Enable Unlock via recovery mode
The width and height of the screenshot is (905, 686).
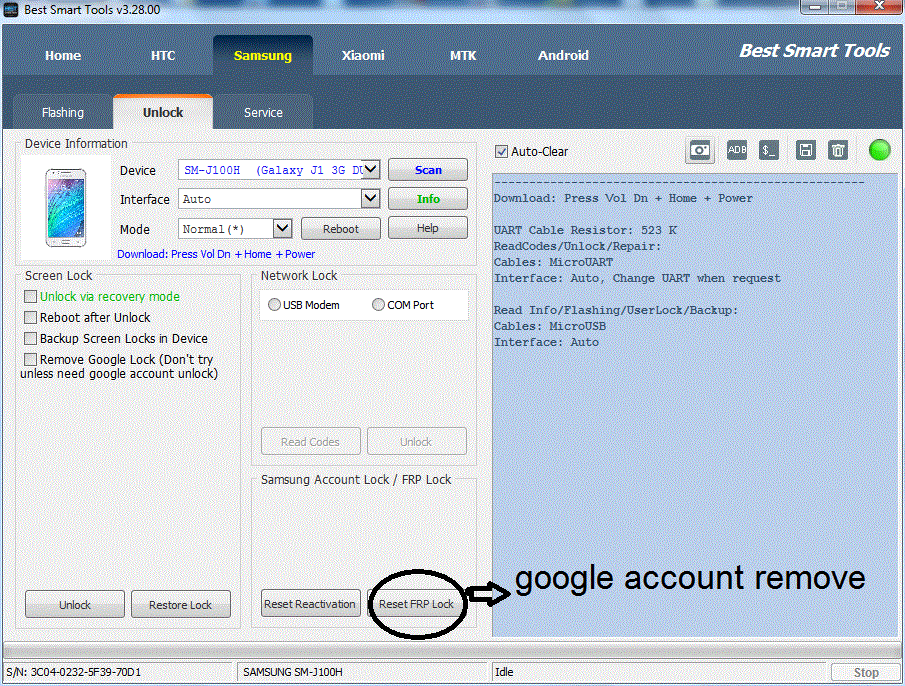(x=31, y=297)
